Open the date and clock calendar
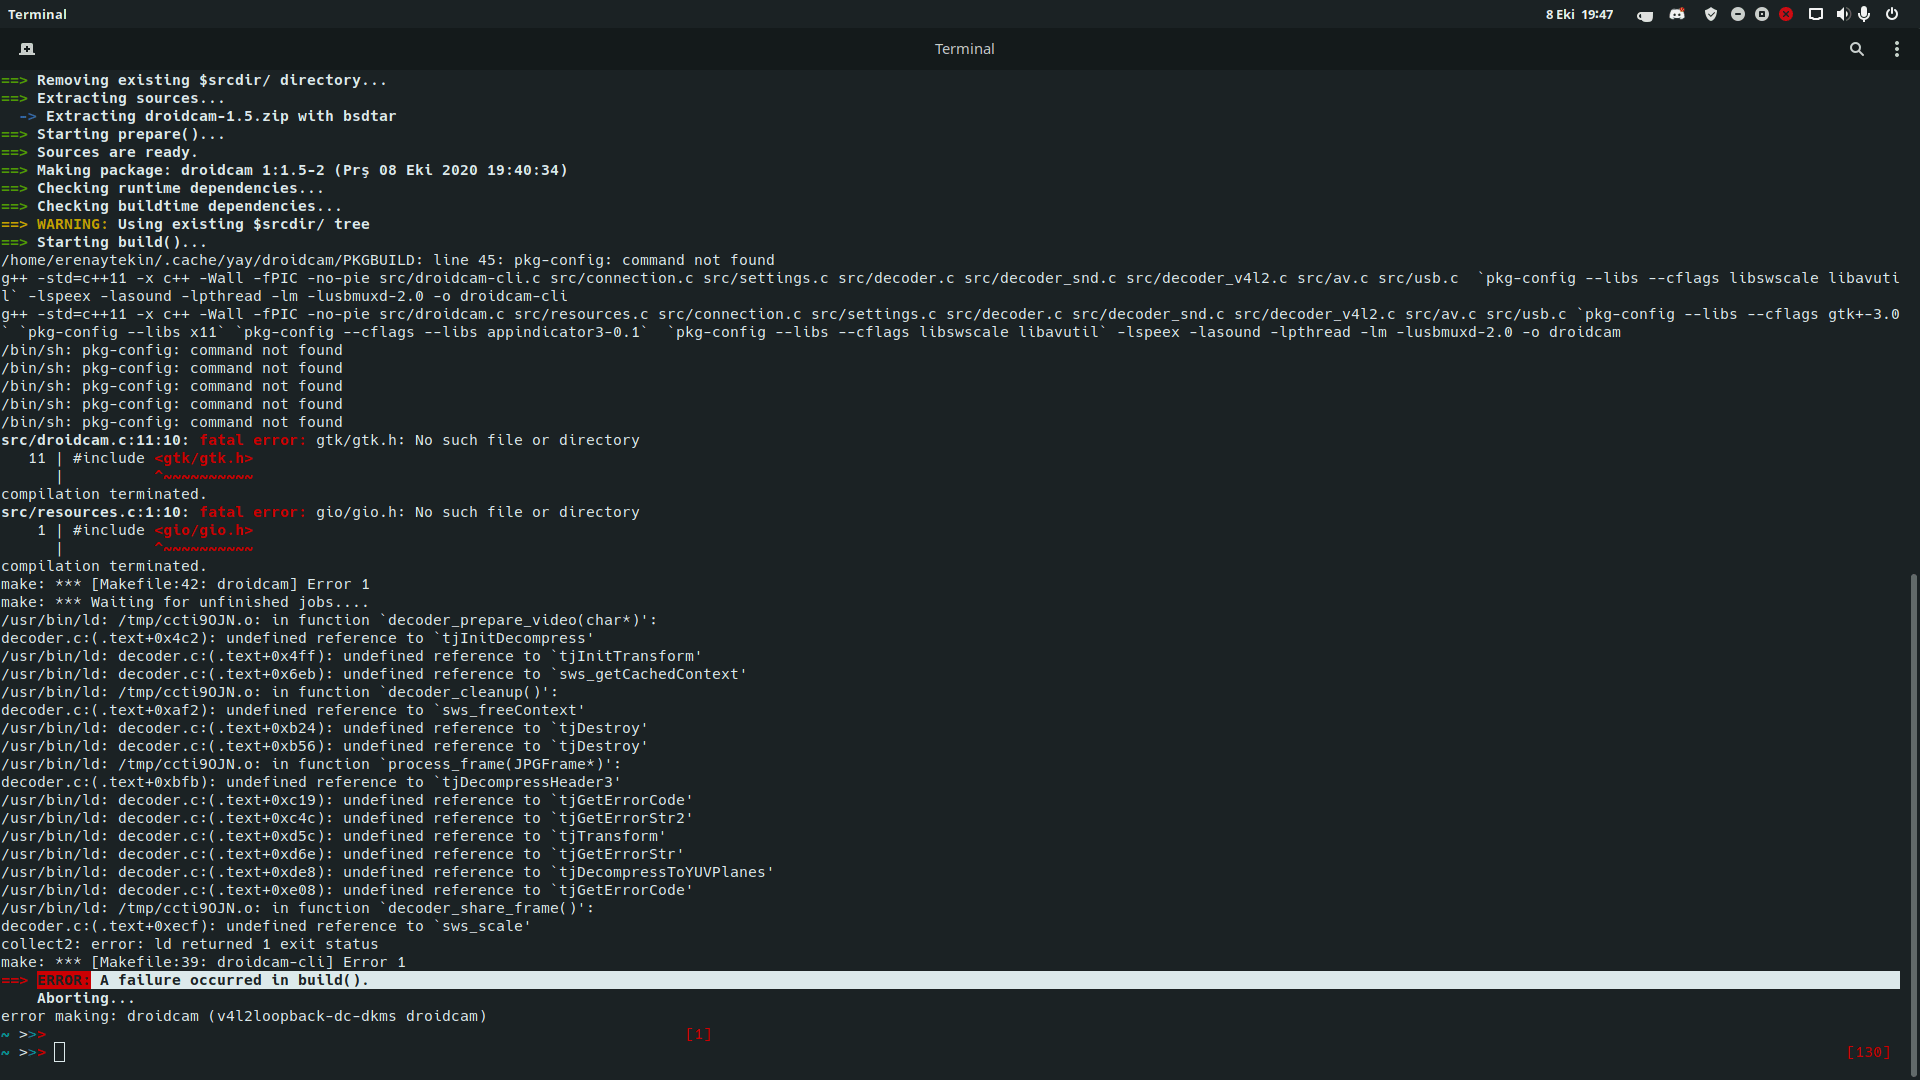The image size is (1920, 1080). point(1579,15)
